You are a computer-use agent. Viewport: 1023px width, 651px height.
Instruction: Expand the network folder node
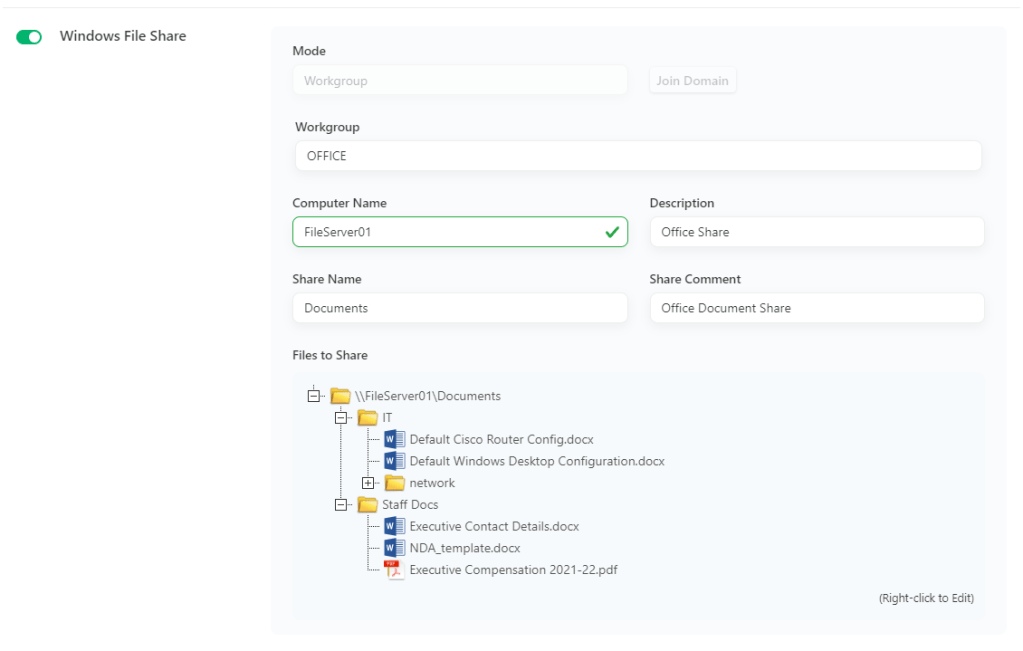(368, 483)
